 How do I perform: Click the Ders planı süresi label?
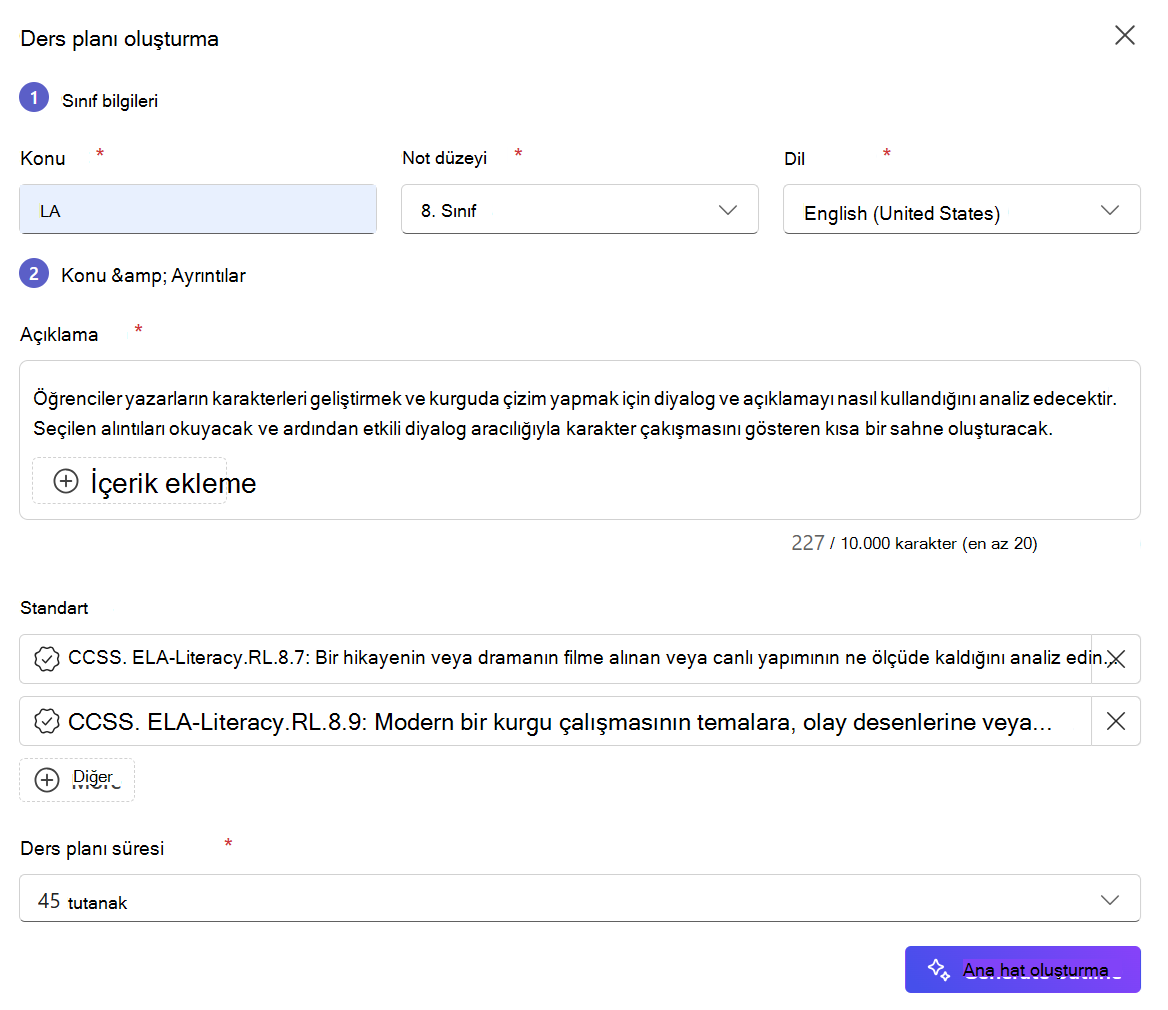[92, 848]
